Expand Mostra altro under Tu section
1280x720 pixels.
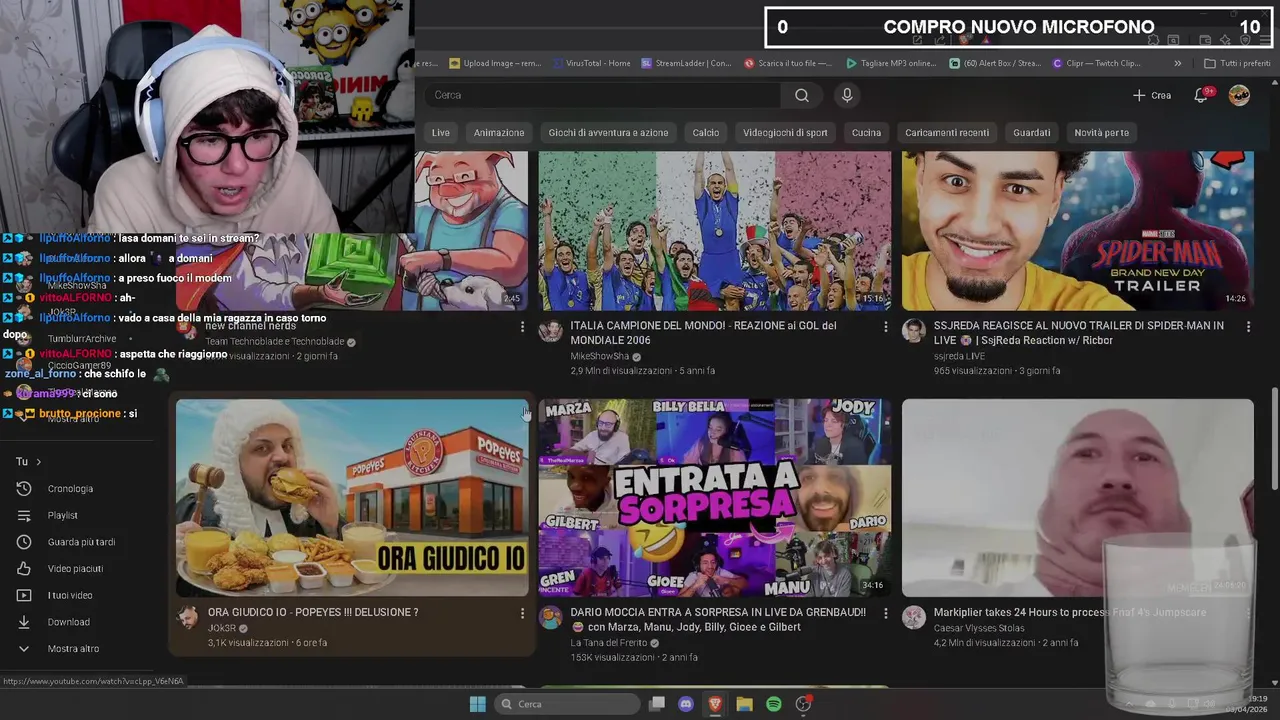(x=60, y=649)
